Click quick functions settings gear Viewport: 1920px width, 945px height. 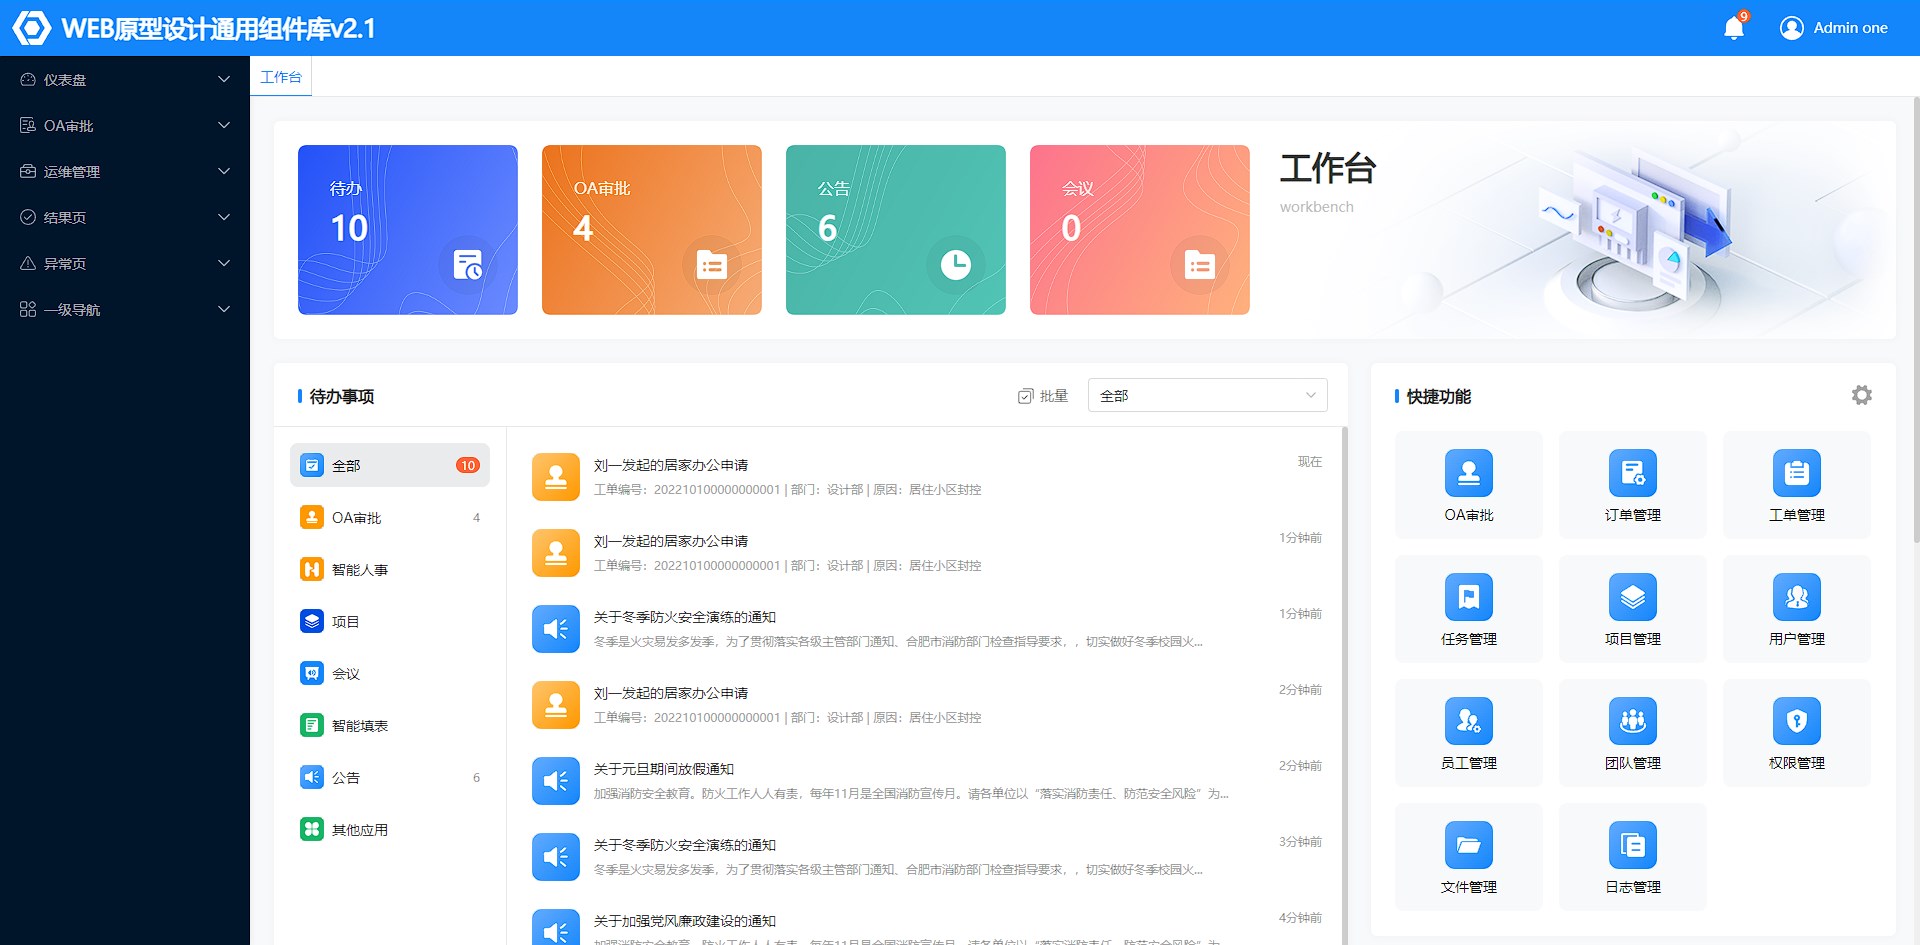tap(1861, 395)
